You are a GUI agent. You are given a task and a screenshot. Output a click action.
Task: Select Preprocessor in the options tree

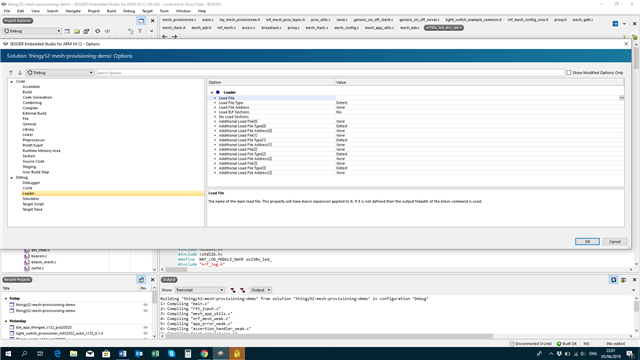point(33,140)
